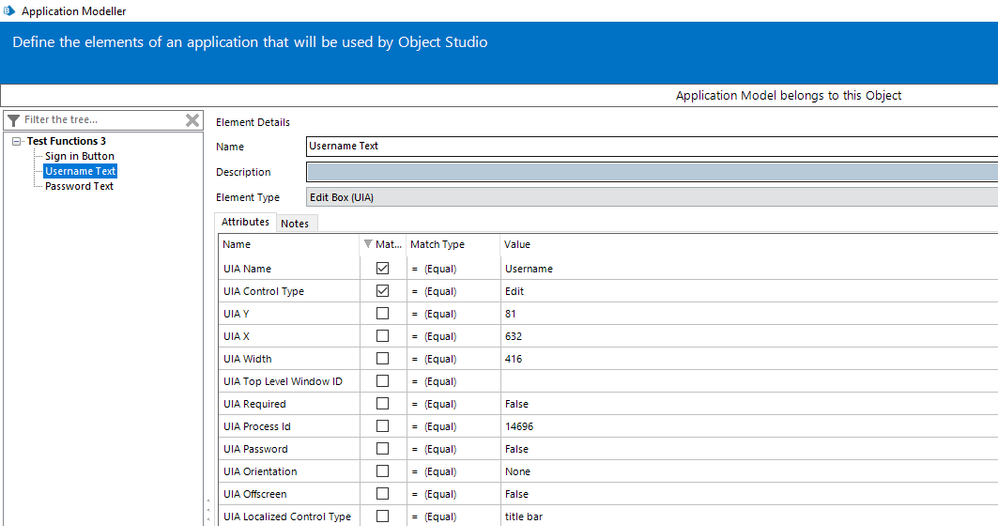Screen dimensions: 998x526
Task: Clear the tree filter with X icon
Action: tap(192, 120)
